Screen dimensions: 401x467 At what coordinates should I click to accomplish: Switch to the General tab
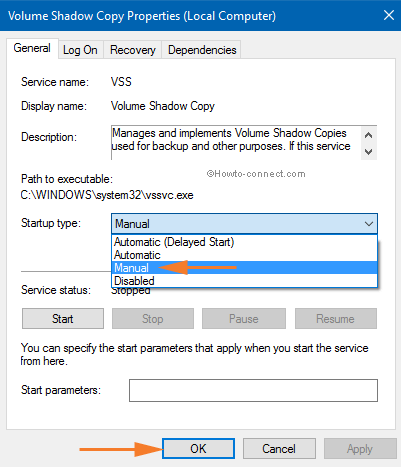(32, 49)
